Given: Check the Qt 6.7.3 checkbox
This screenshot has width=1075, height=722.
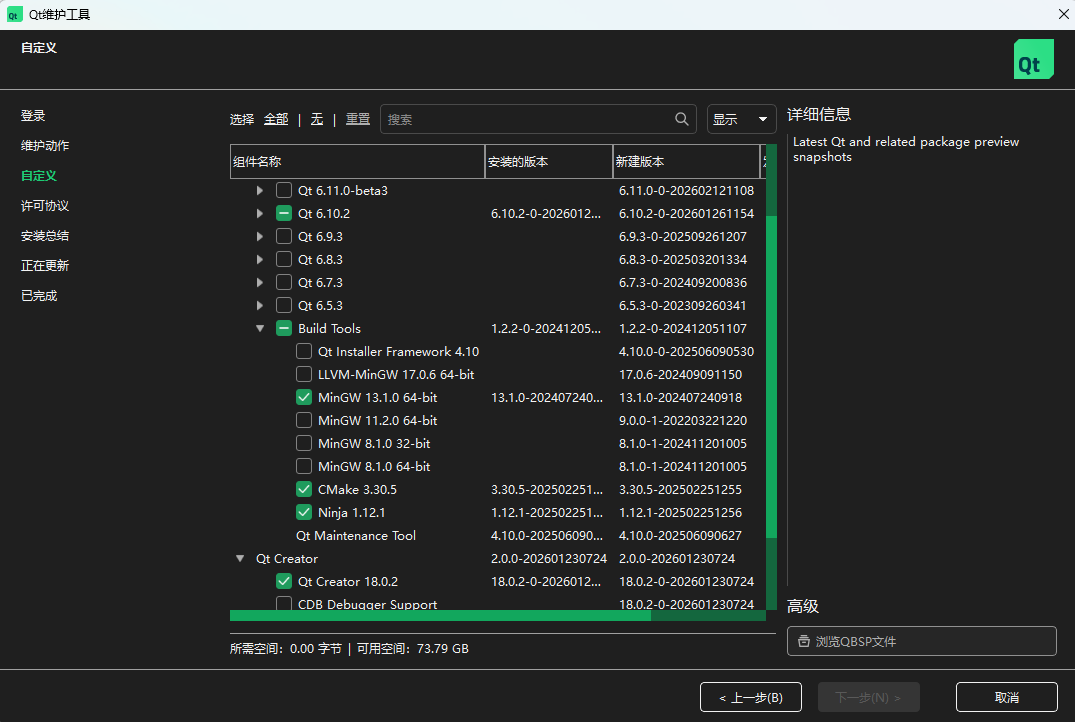Looking at the screenshot, I should (284, 282).
